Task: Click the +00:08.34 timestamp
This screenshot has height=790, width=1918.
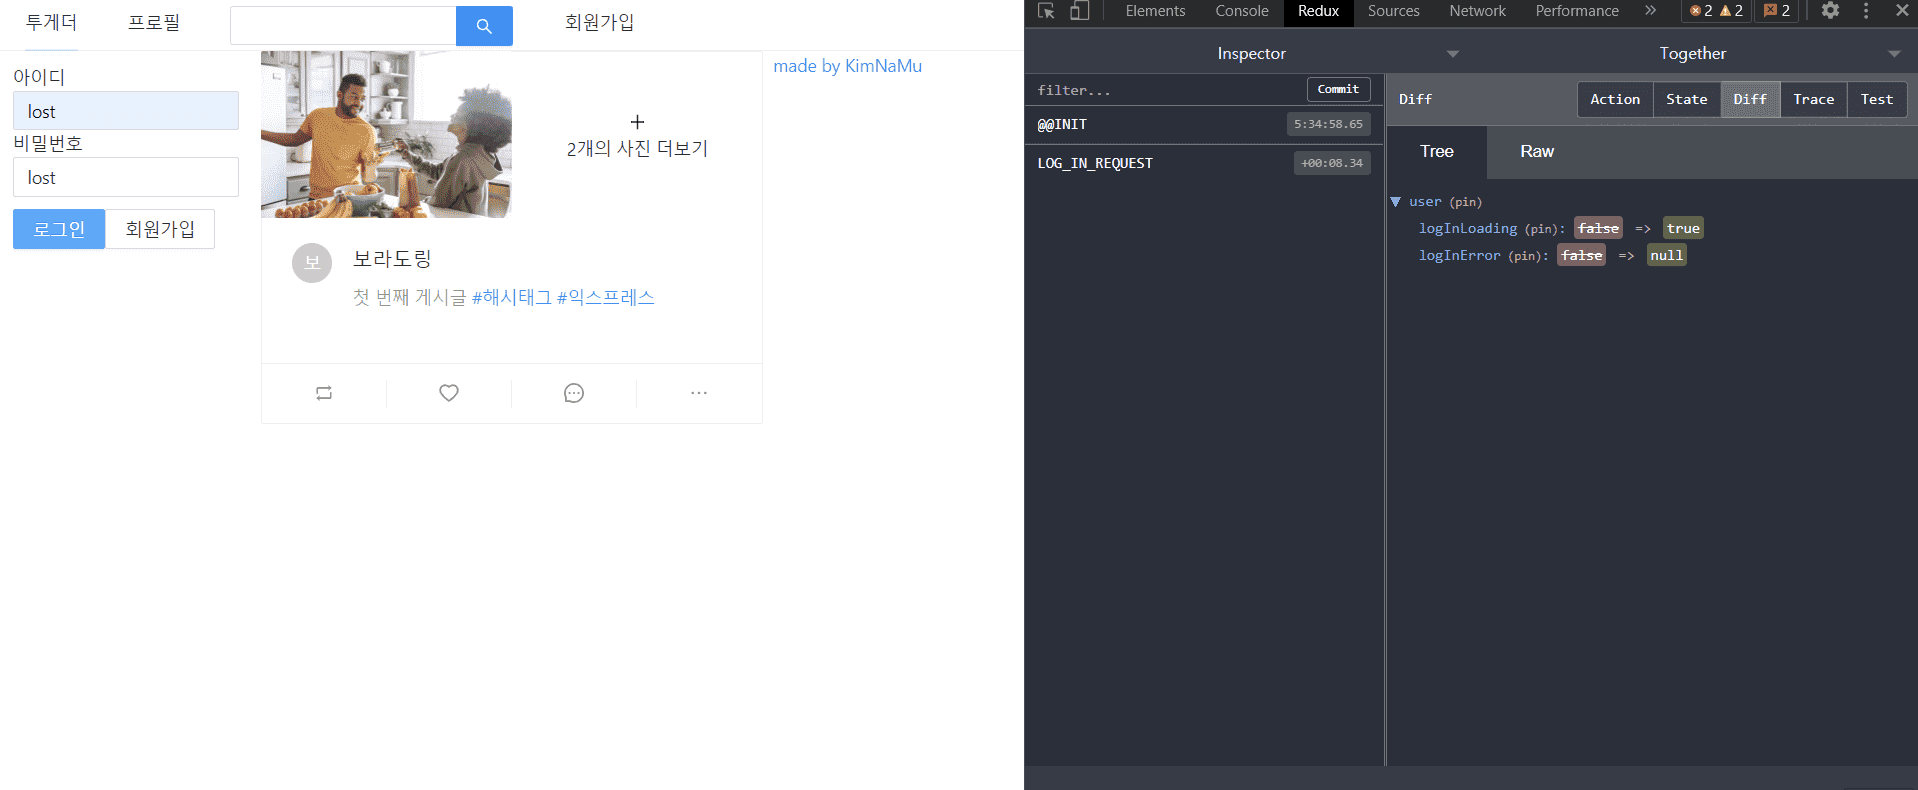Action: click(x=1332, y=163)
